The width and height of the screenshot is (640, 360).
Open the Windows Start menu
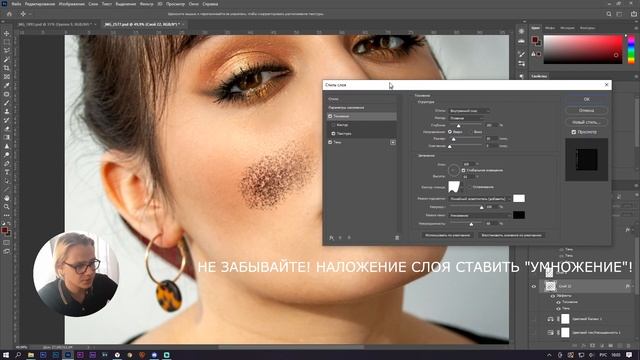[6, 355]
